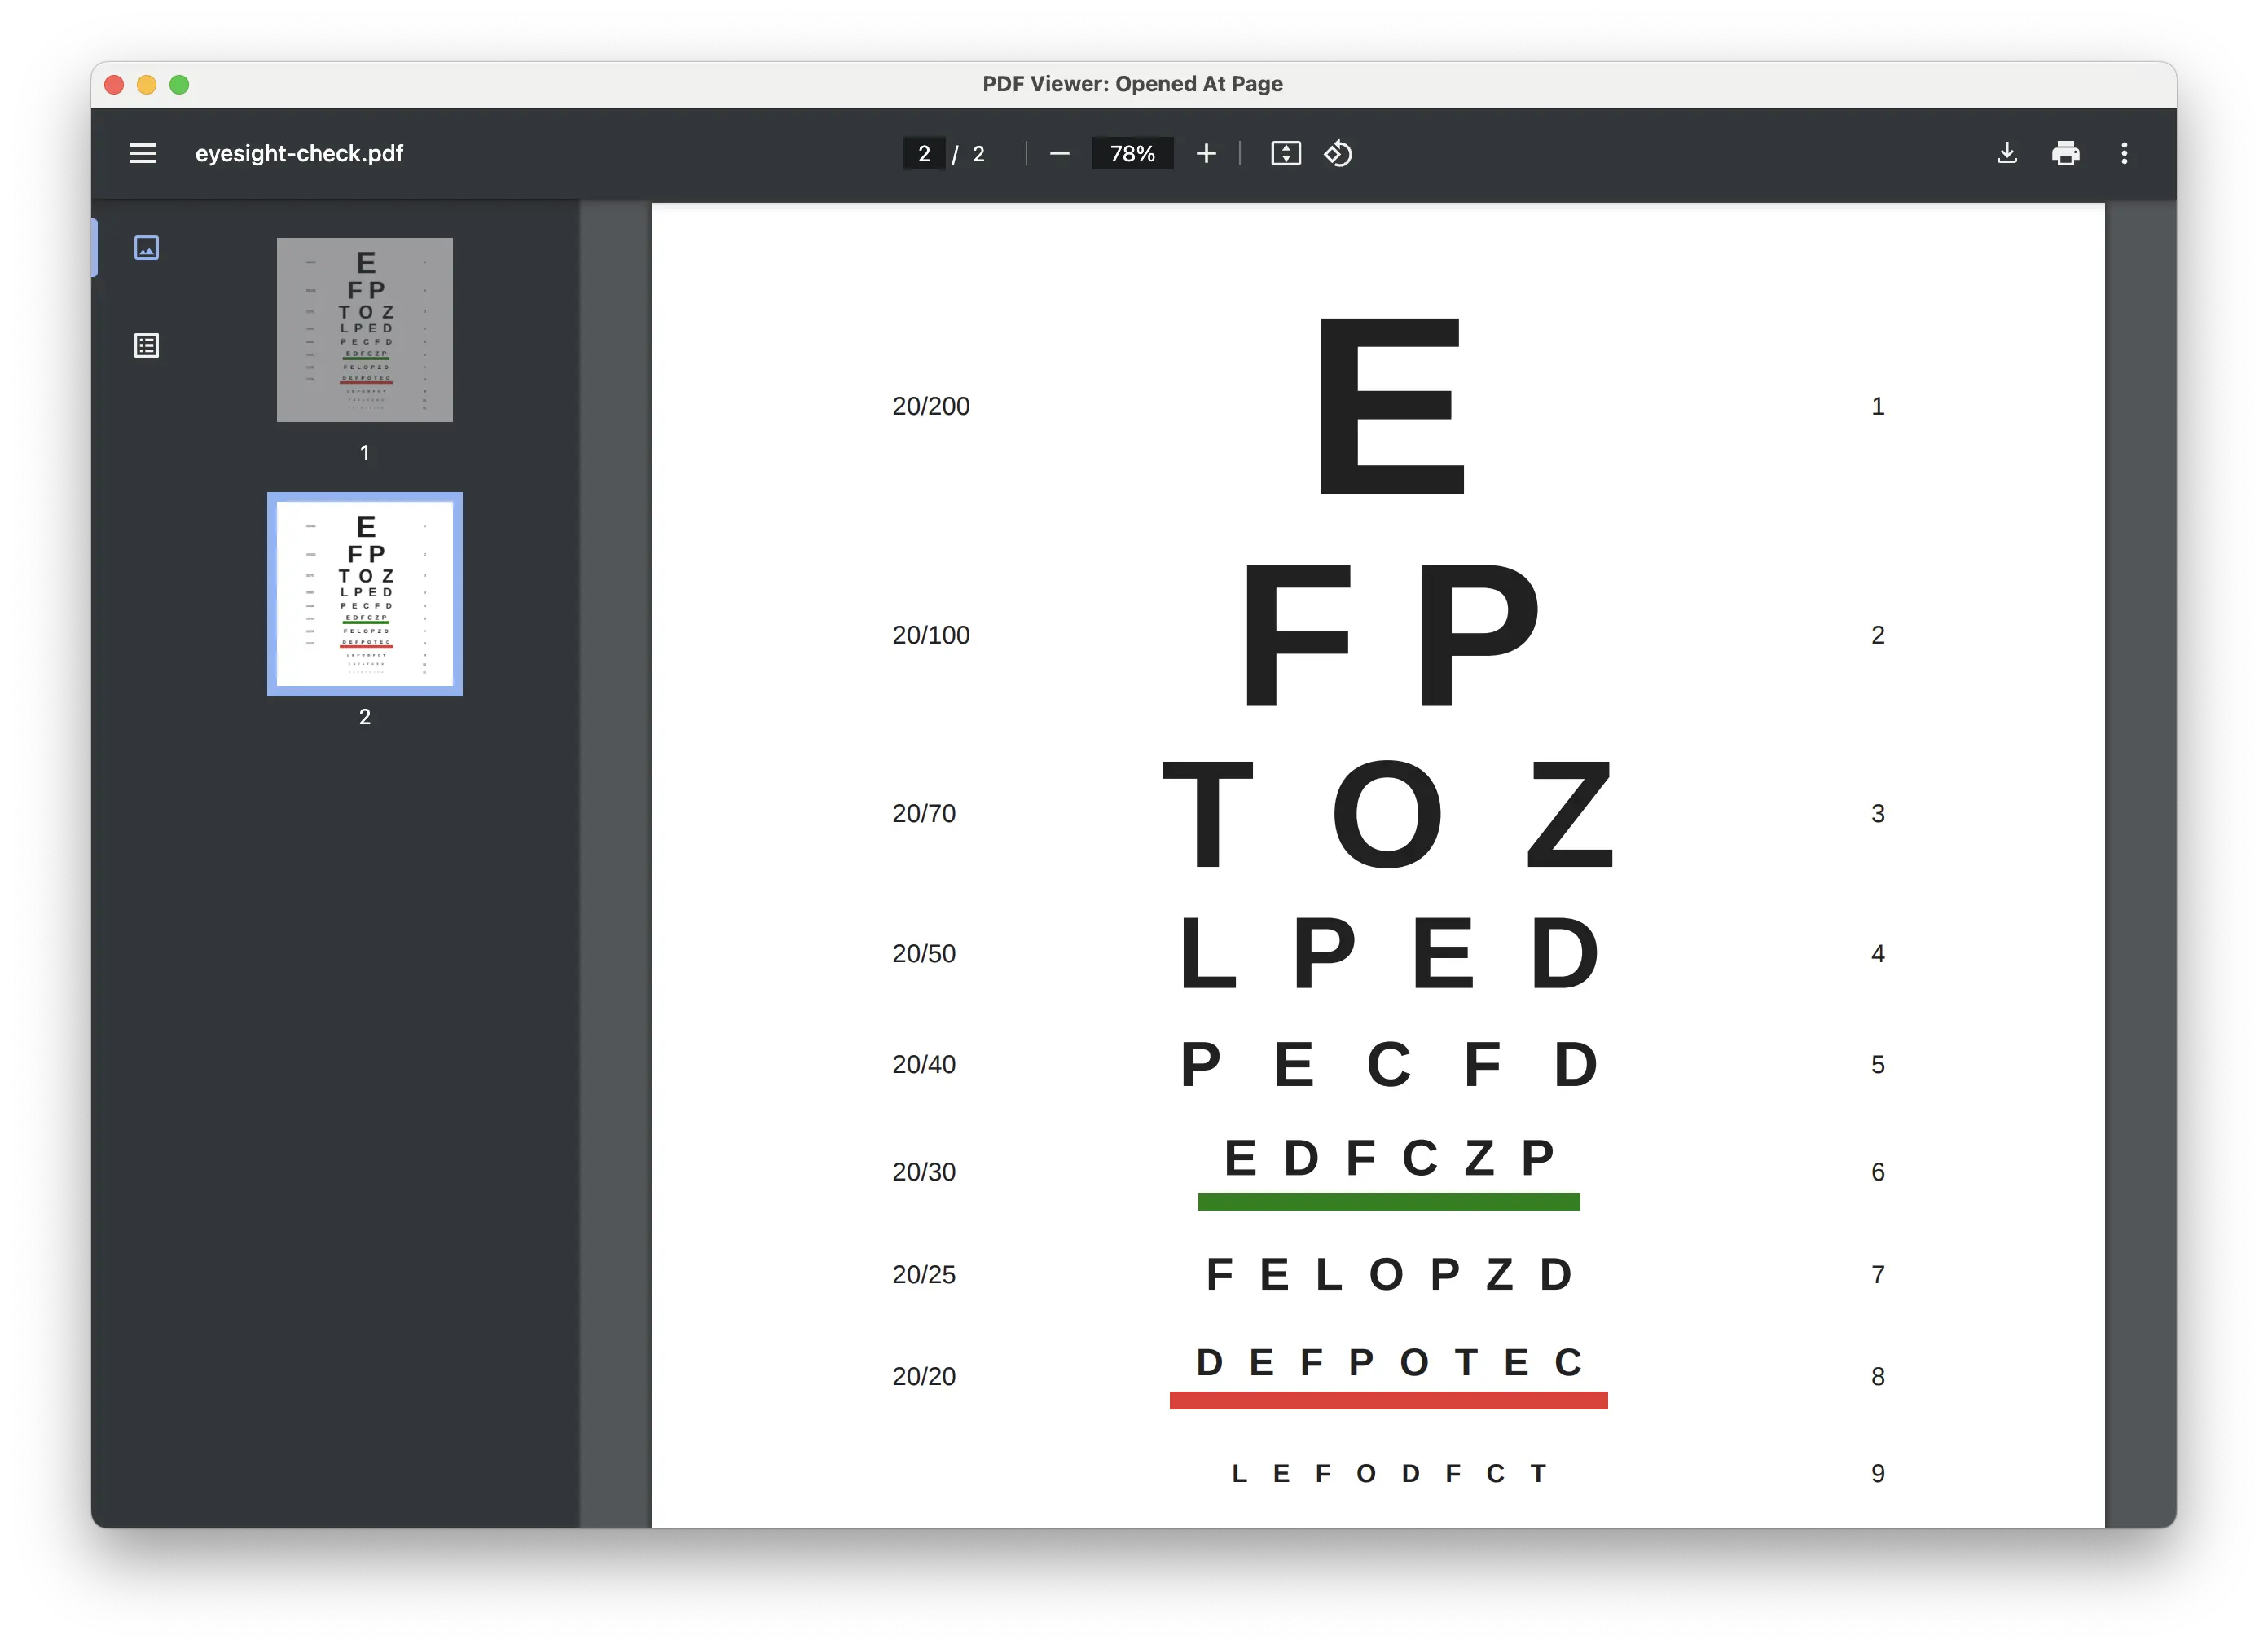Select the page 1 thumbnail

pyautogui.click(x=364, y=329)
